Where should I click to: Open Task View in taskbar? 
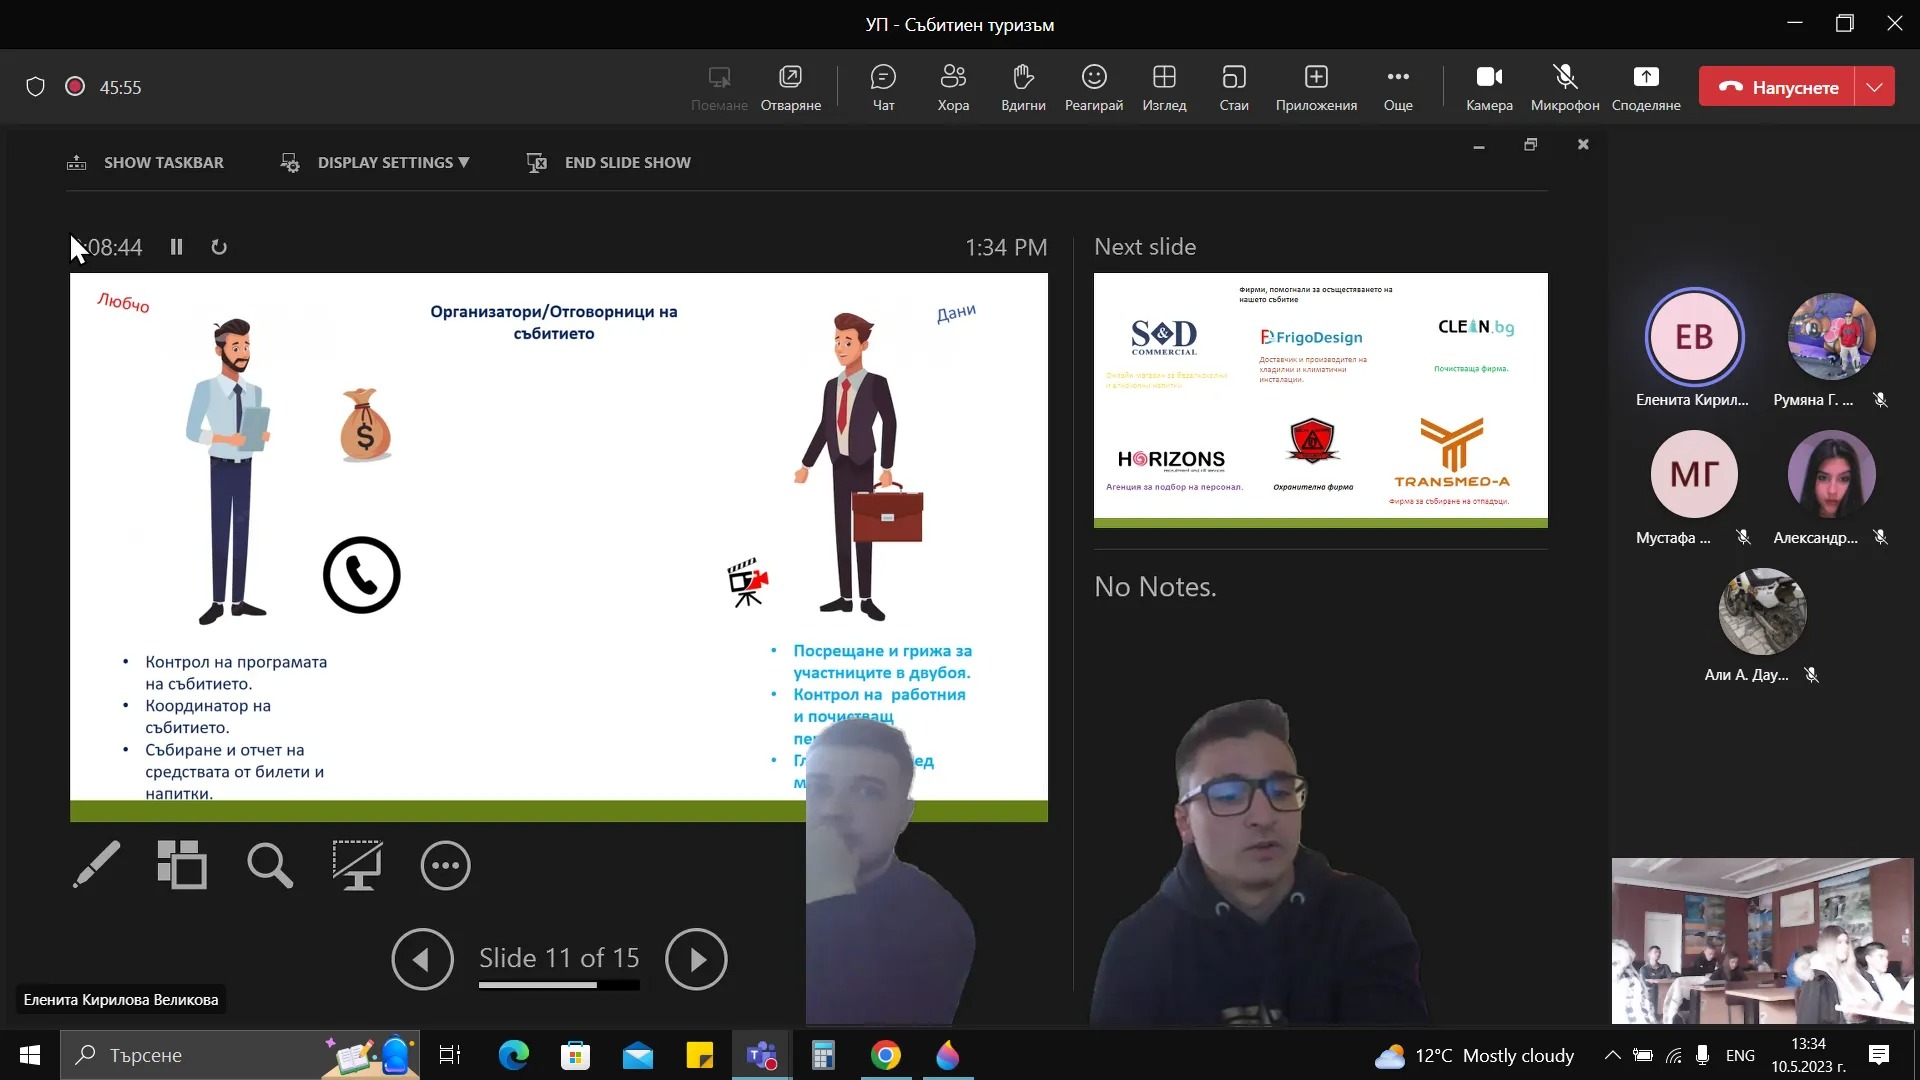(x=450, y=1055)
